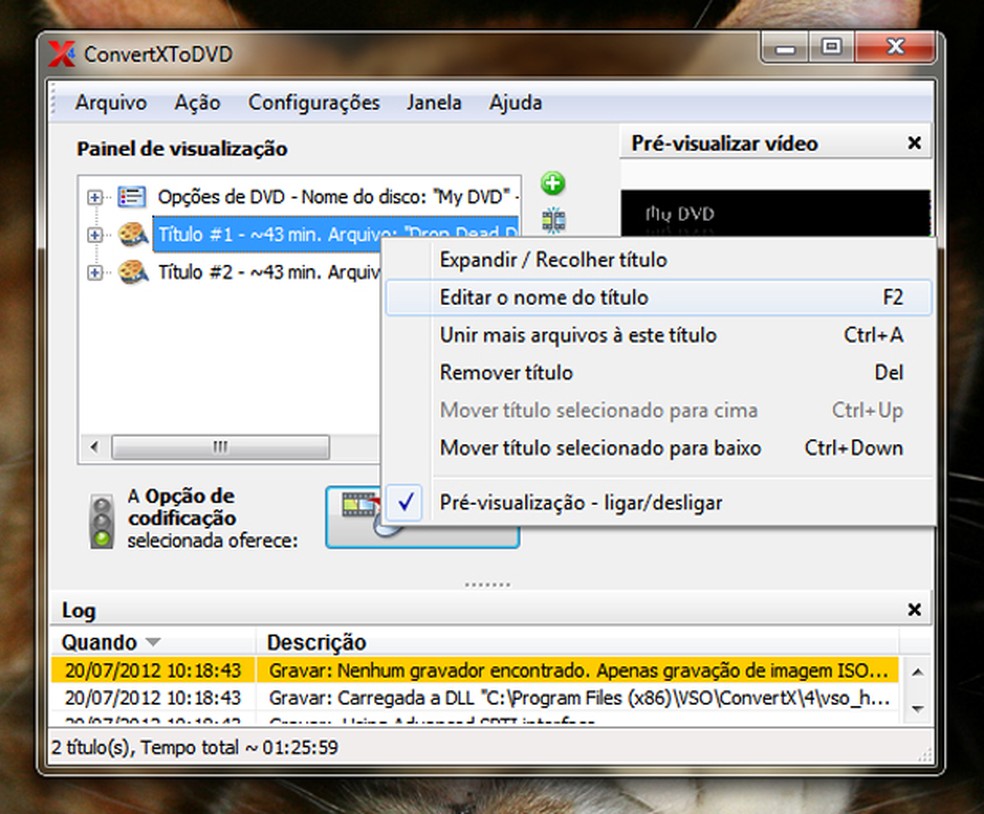Click the DVD options list icon
This screenshot has height=814, width=984.
click(132, 197)
